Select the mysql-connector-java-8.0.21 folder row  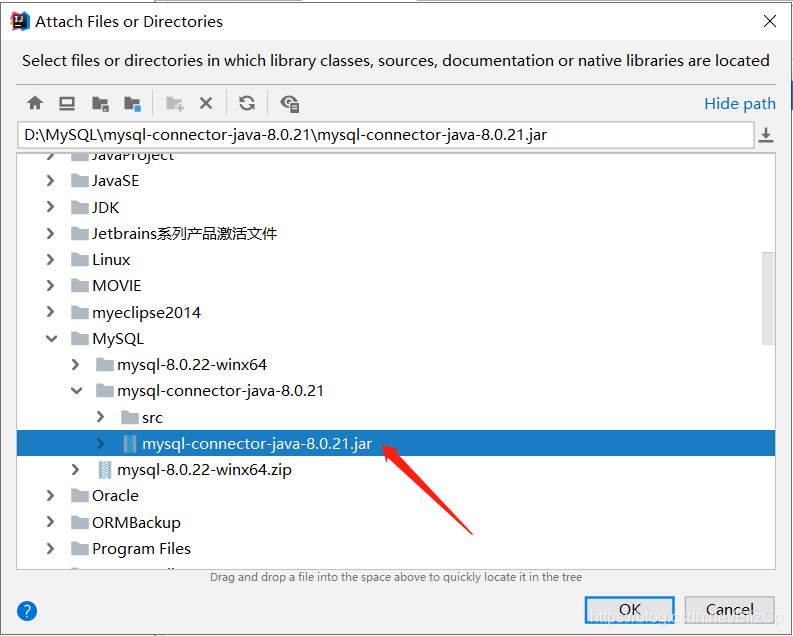396,391
